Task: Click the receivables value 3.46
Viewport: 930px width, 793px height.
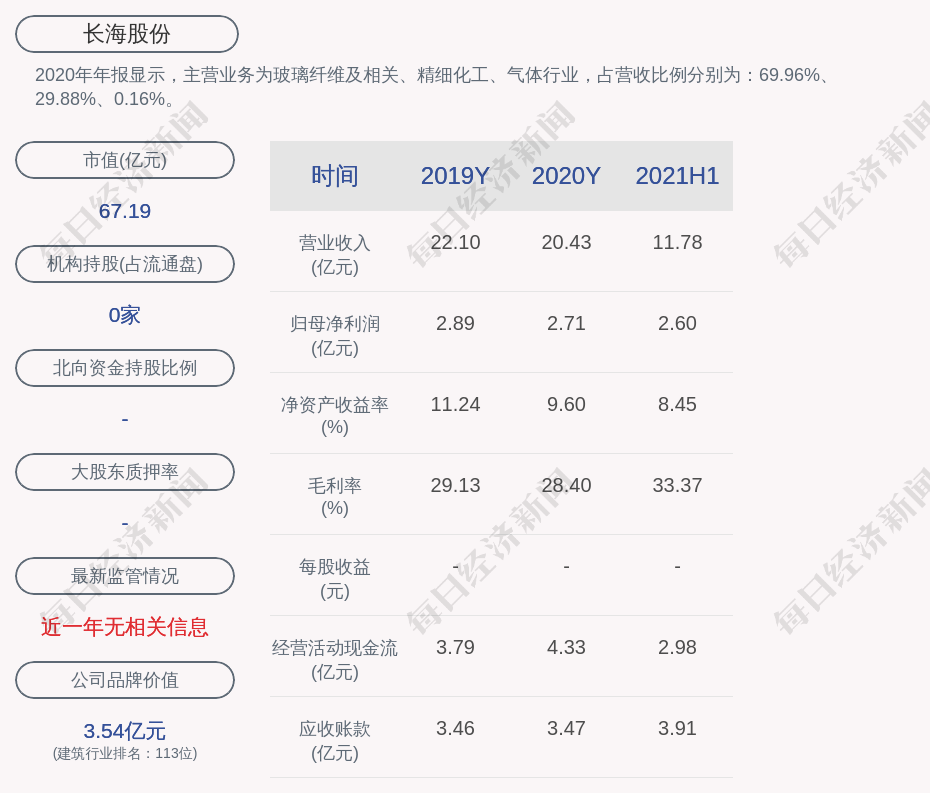Action: (455, 728)
